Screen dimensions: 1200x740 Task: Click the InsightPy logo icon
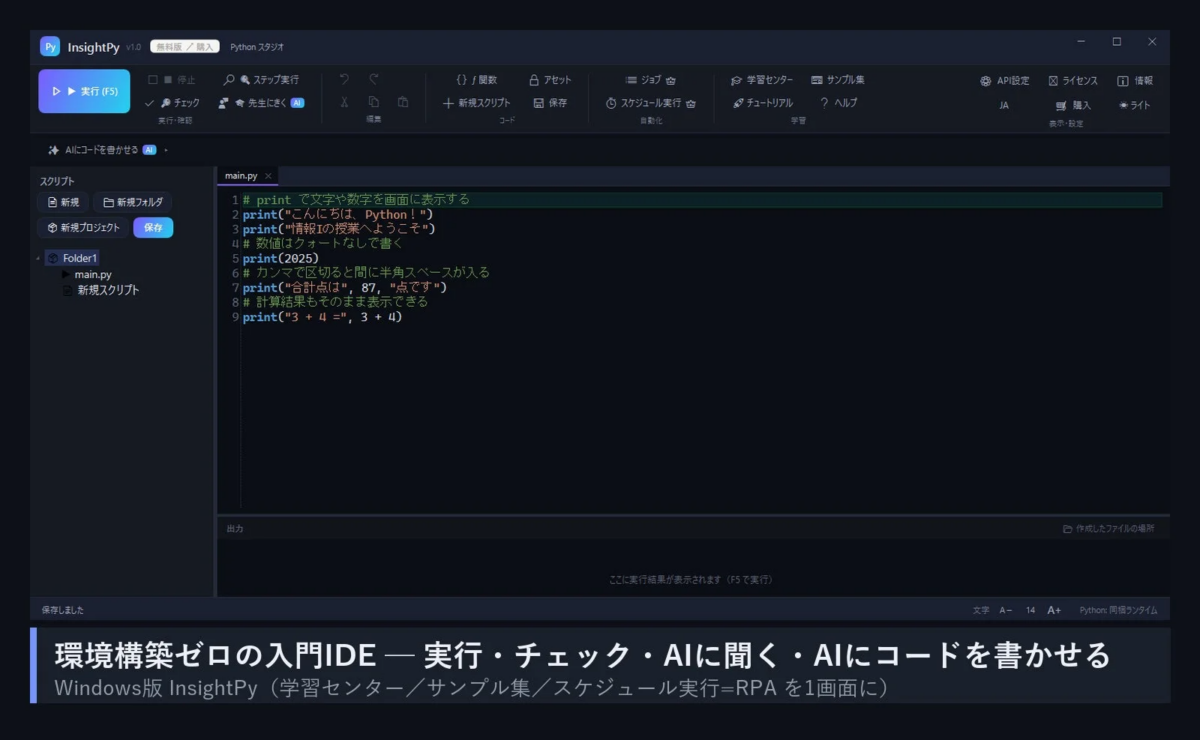(x=50, y=47)
